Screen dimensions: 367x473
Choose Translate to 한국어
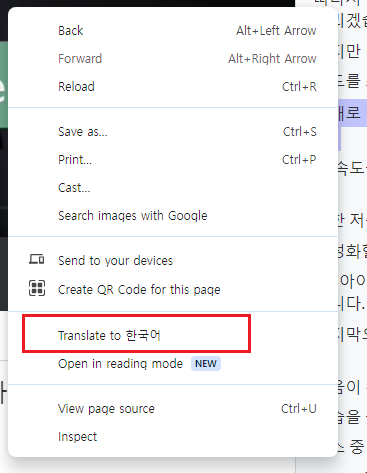[x=173, y=335]
